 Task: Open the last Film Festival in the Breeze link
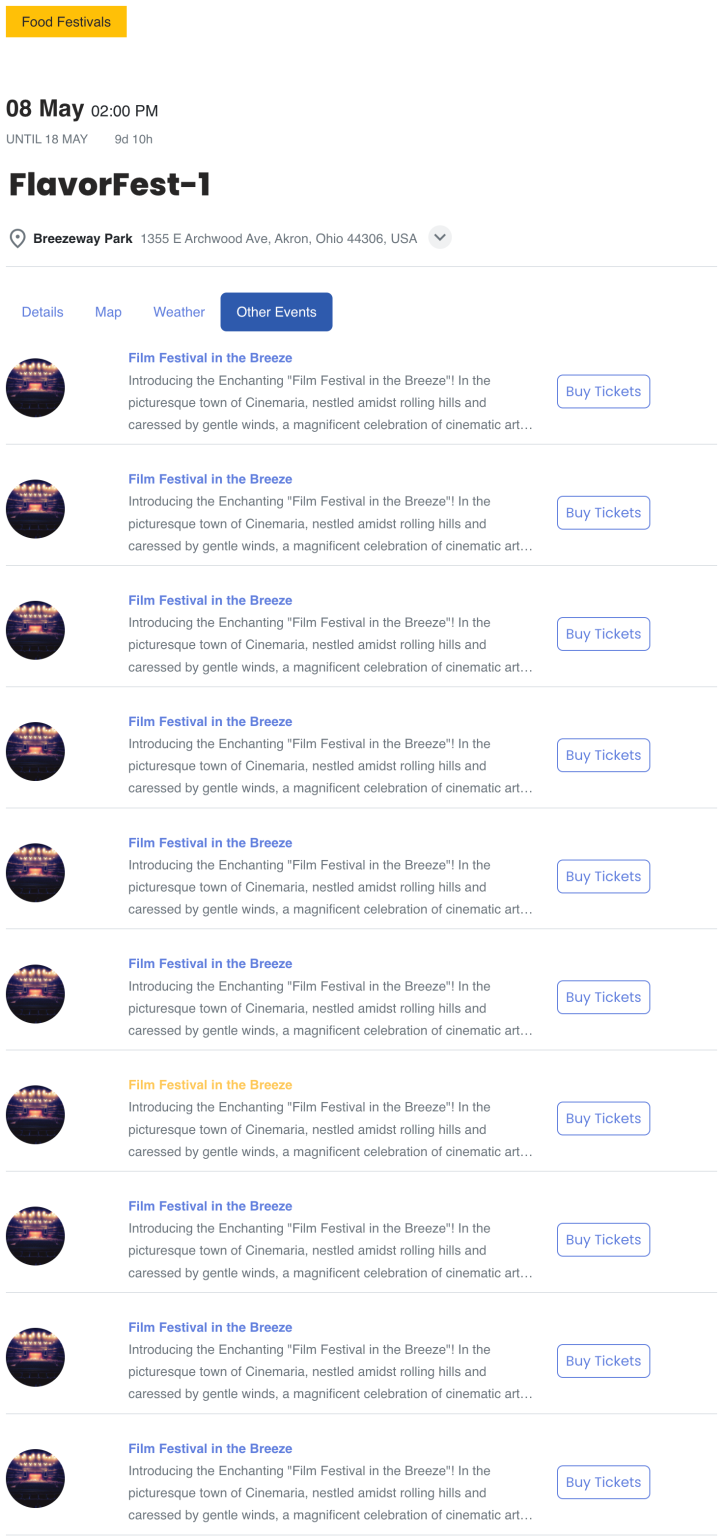tap(209, 1448)
